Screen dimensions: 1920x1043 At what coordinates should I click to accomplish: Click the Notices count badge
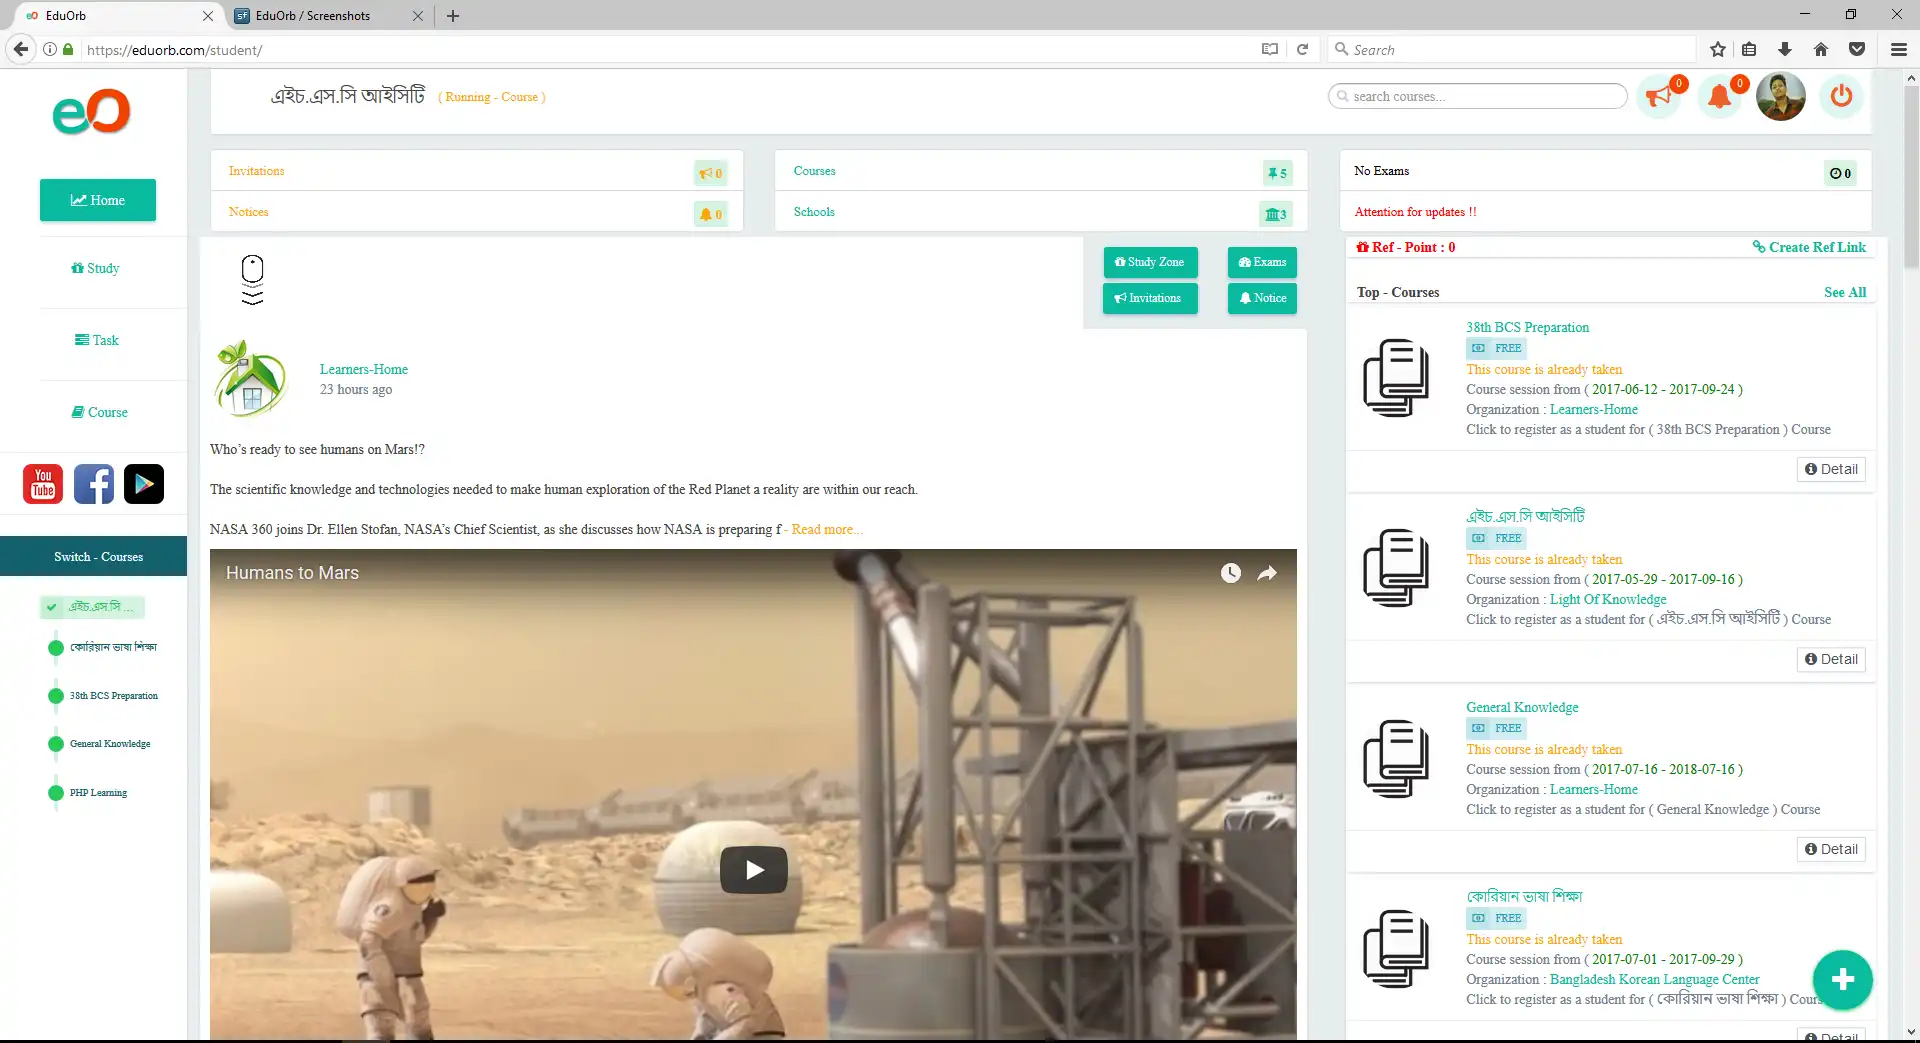711,214
